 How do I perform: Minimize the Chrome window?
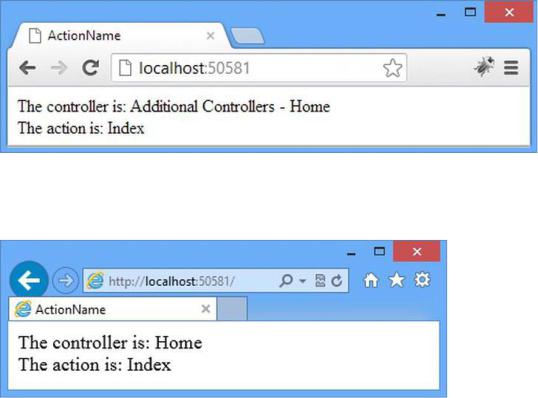(441, 15)
